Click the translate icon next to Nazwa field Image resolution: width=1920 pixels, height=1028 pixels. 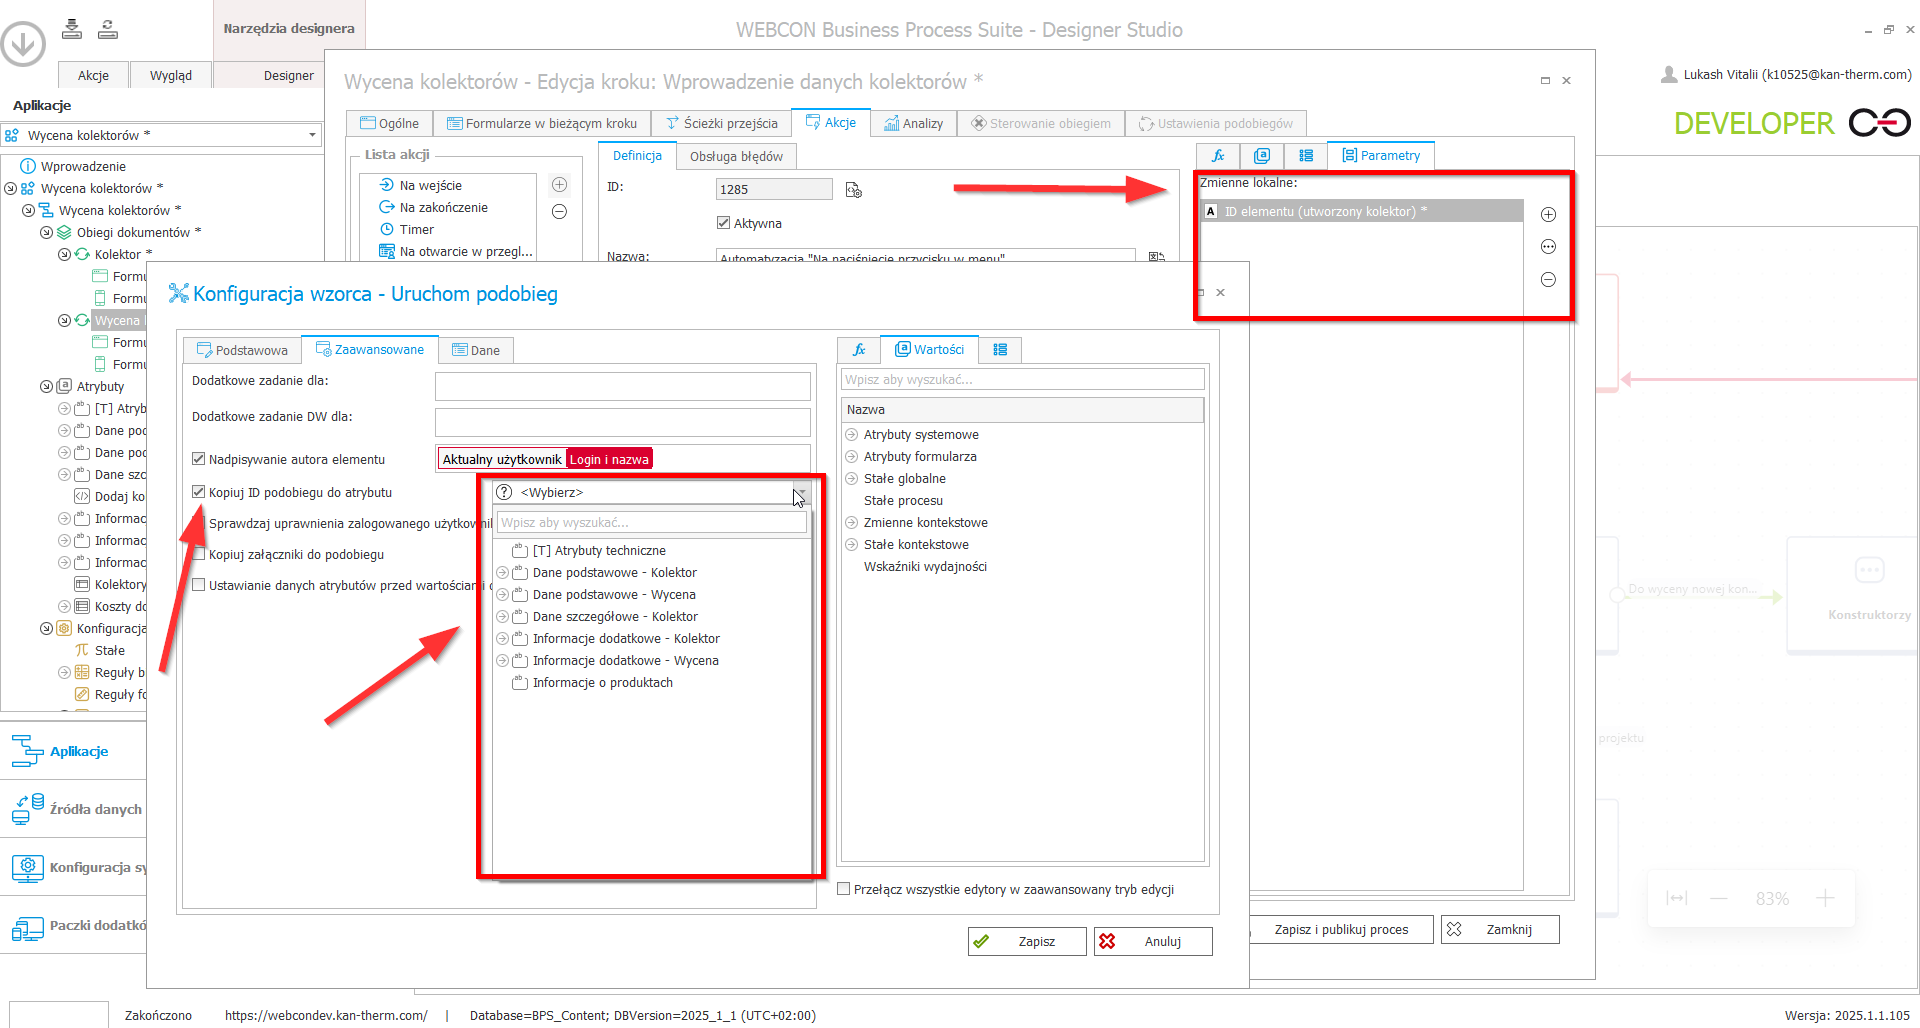coord(1157,257)
